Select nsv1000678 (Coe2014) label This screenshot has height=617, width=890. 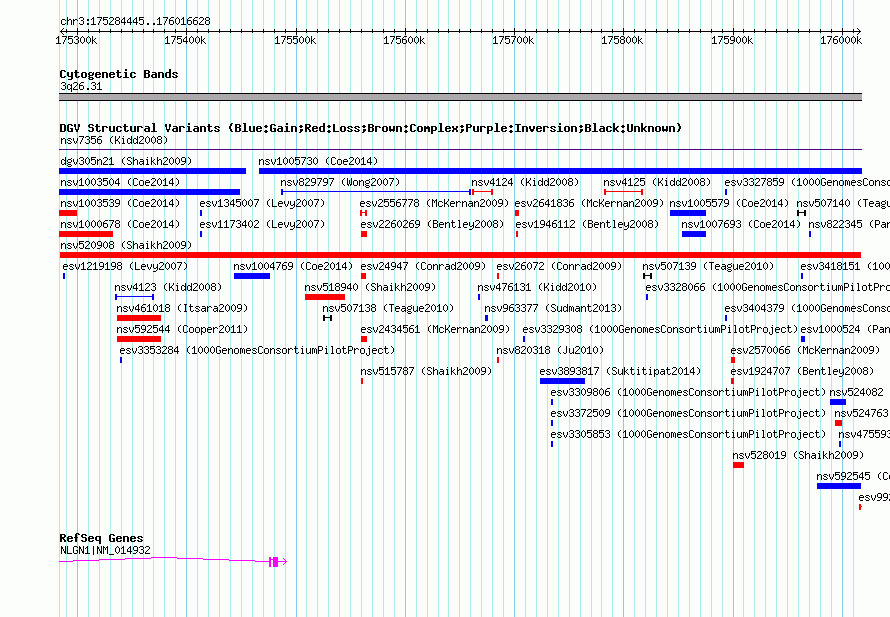[x=120, y=224]
